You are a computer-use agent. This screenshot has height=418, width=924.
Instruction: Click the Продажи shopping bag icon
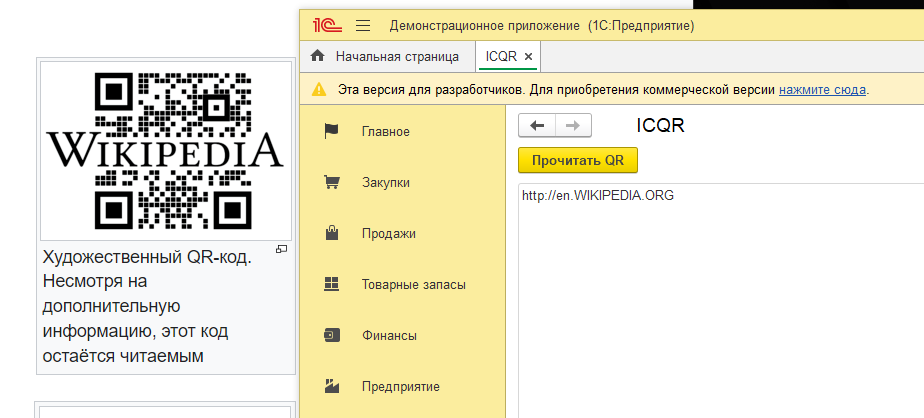click(x=332, y=233)
